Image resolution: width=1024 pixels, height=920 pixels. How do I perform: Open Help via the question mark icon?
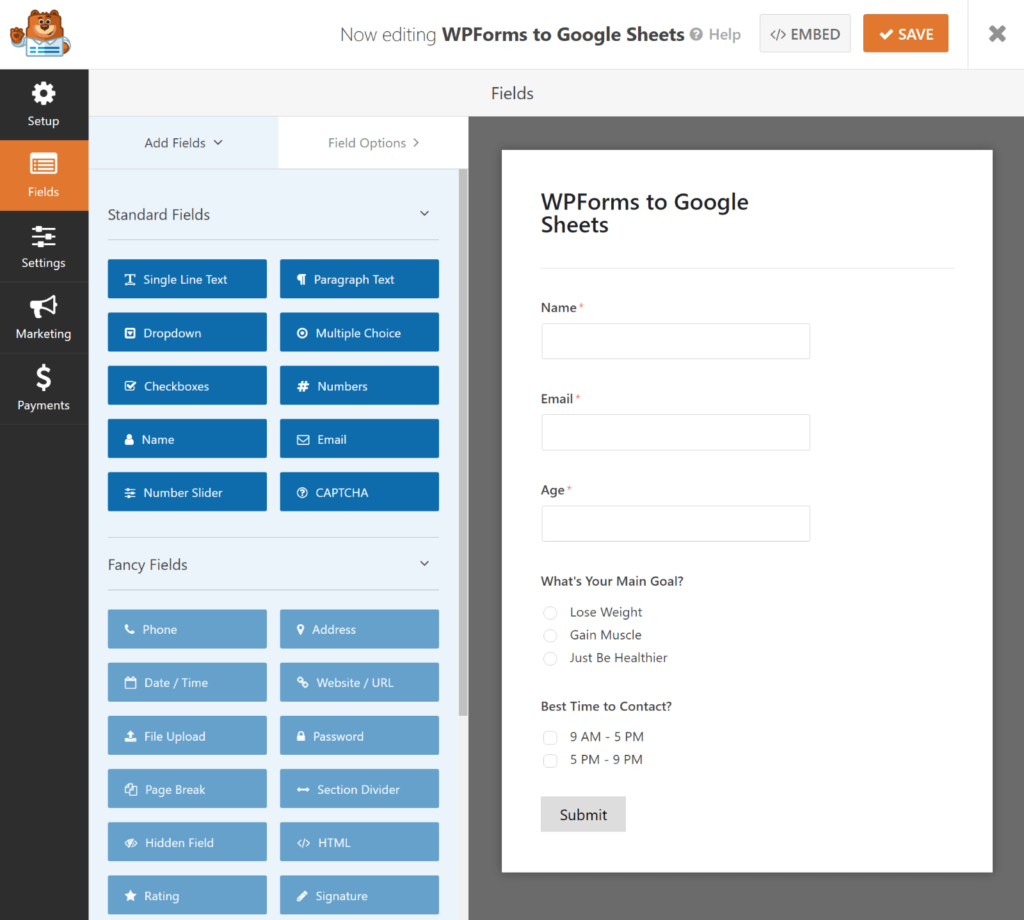click(699, 34)
